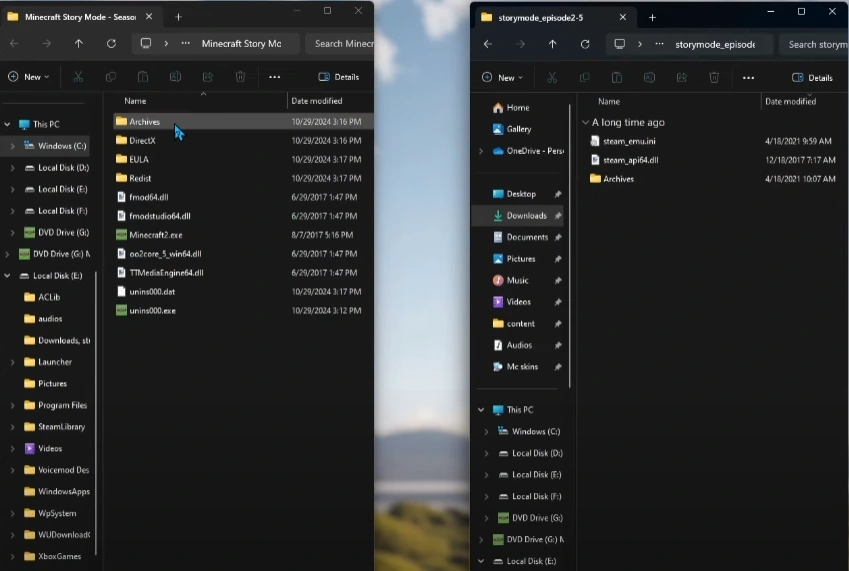Close the storymode_episode2-5 tab
Viewport: 849px width, 571px height.
point(623,17)
